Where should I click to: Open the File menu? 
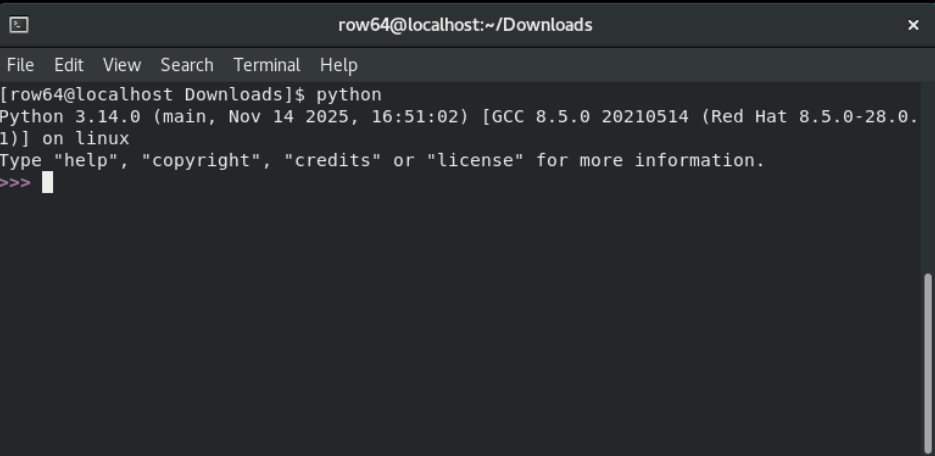point(20,65)
